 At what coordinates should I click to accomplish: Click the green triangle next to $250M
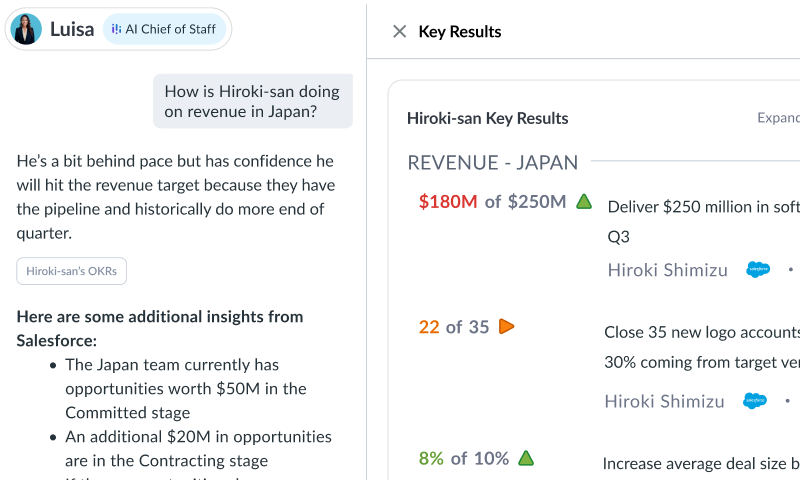(584, 201)
